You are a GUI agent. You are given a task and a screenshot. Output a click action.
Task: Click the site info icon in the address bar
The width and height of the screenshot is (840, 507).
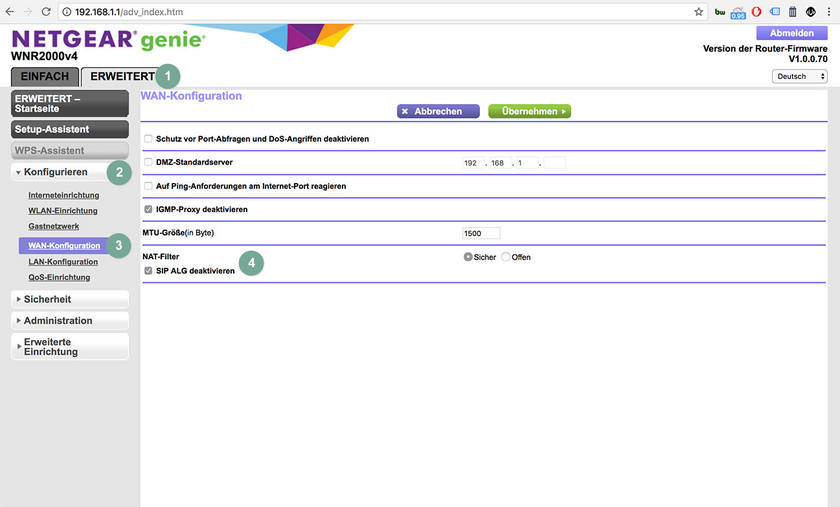click(66, 12)
